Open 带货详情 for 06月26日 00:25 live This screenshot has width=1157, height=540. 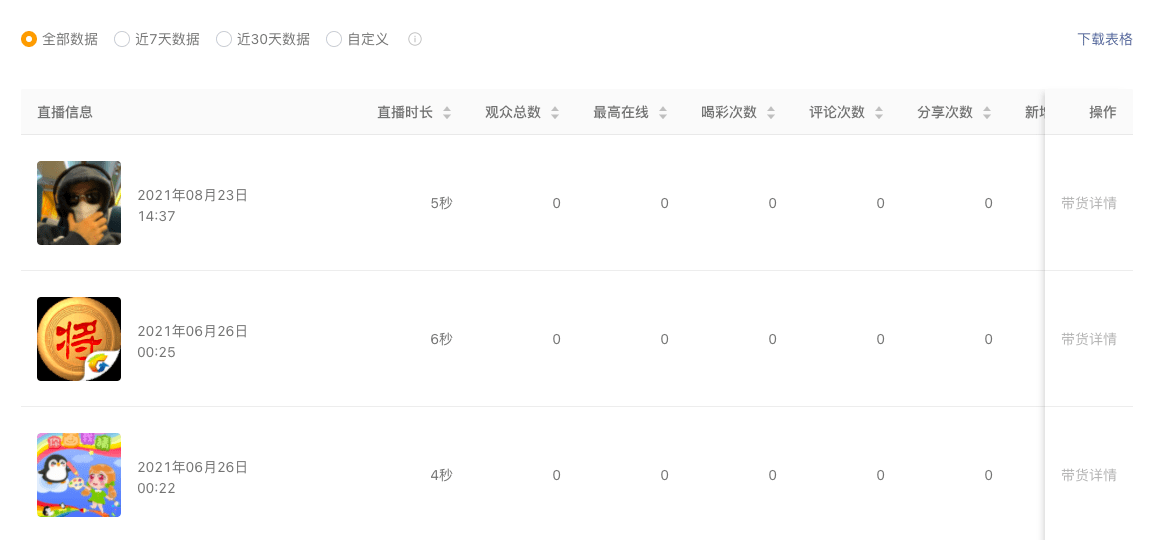[x=1088, y=339]
